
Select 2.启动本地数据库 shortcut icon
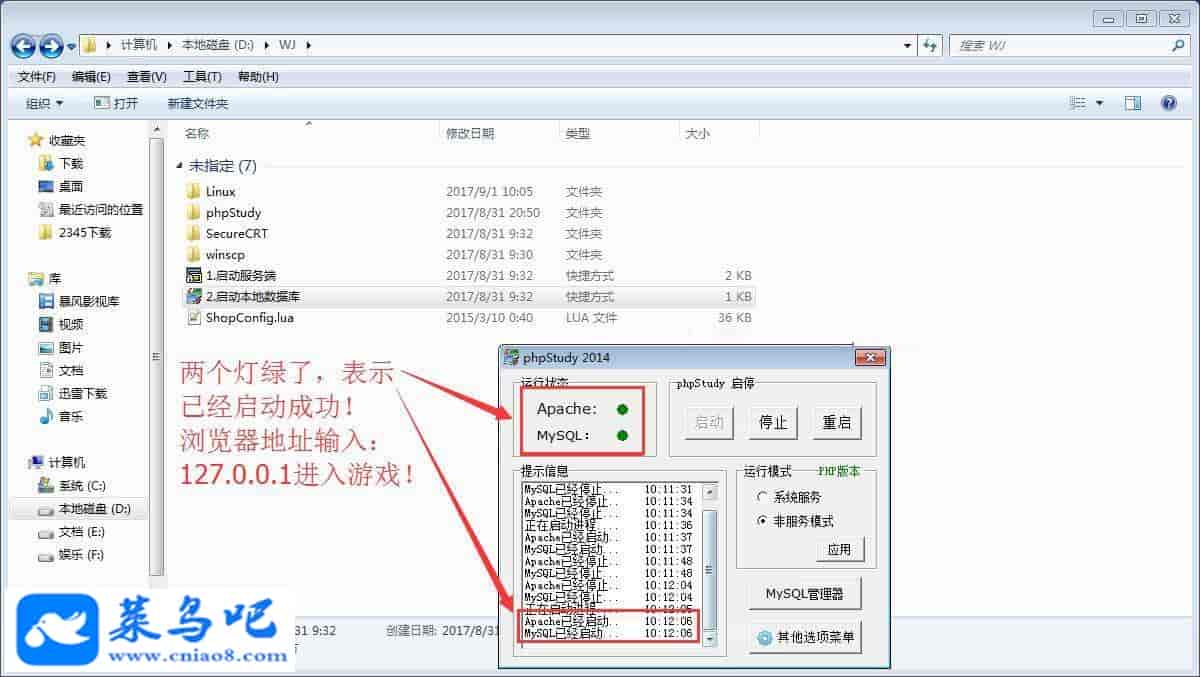(x=194, y=296)
